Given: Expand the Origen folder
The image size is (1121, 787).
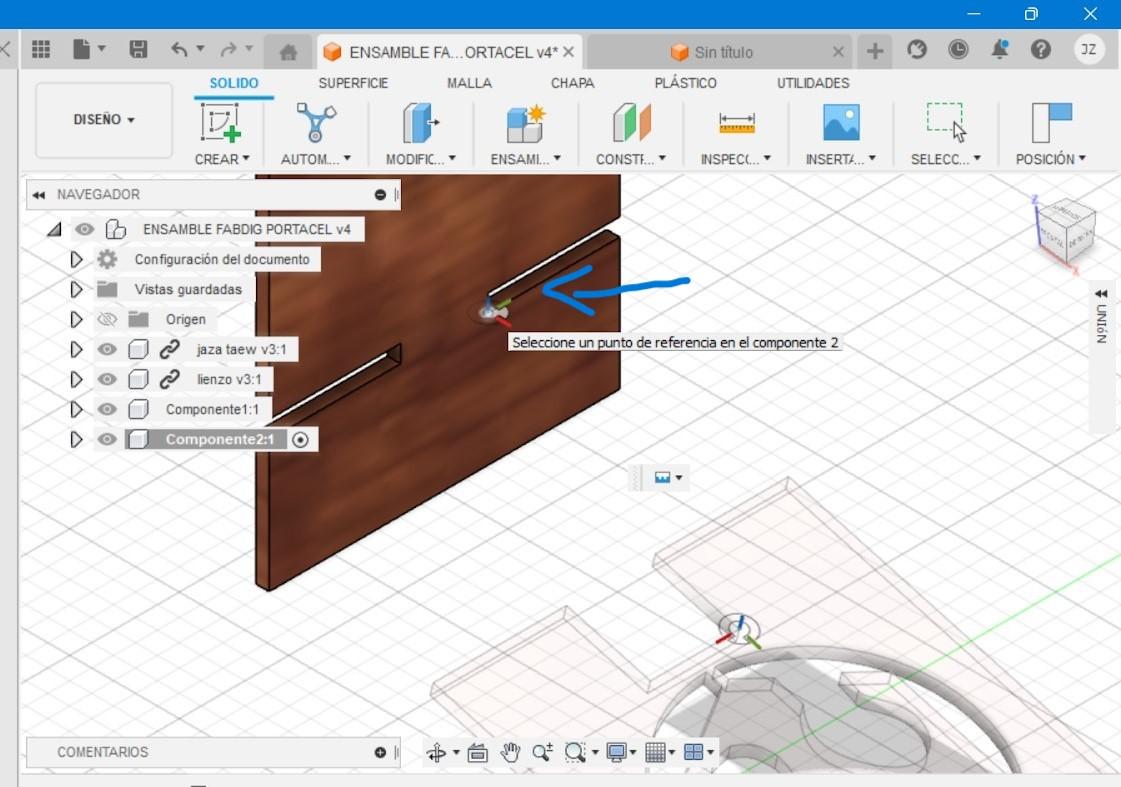Looking at the screenshot, I should (x=76, y=320).
